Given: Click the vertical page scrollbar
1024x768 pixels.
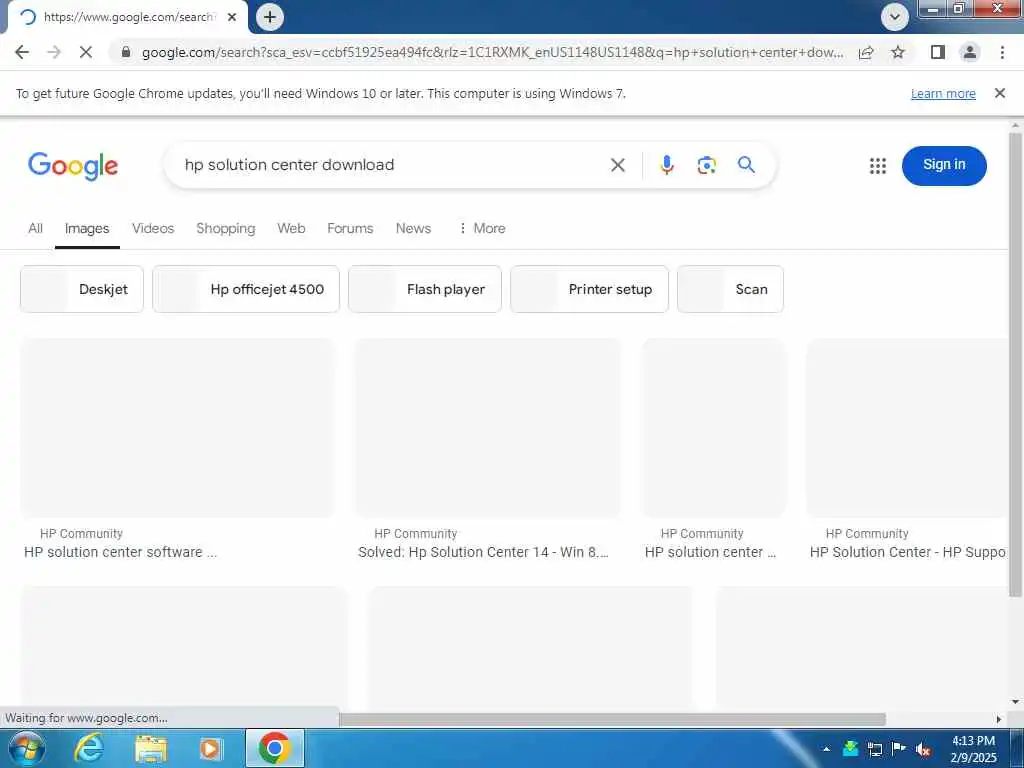Looking at the screenshot, I should (x=1015, y=364).
